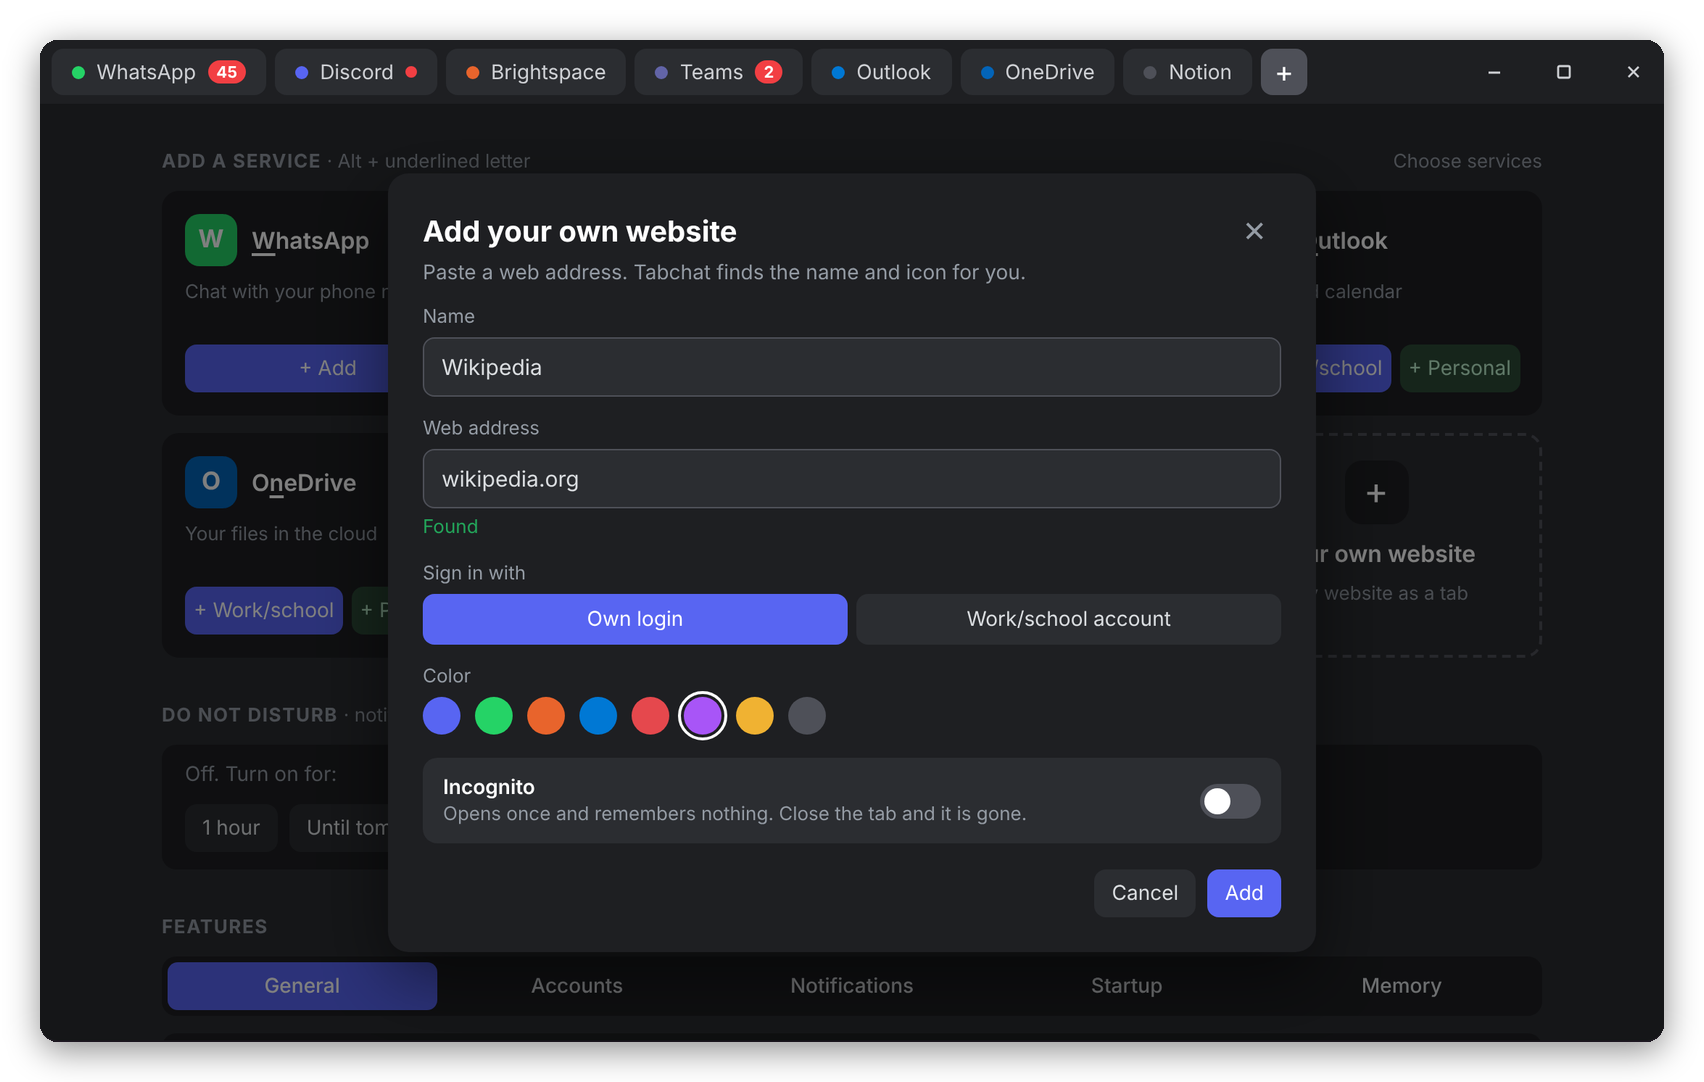This screenshot has width=1704, height=1082.
Task: Click the plus button to add a new tab
Action: coord(1284,72)
